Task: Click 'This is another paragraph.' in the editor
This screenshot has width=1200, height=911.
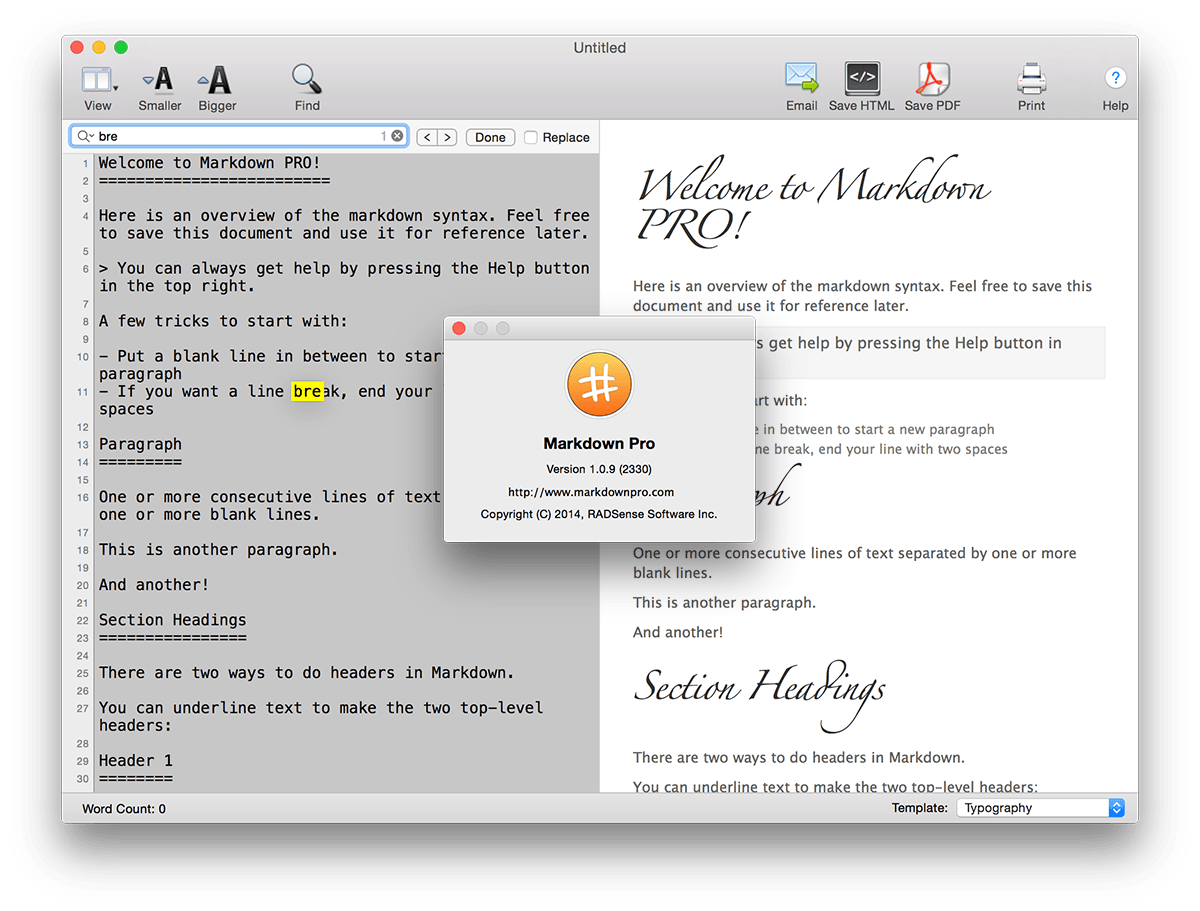Action: [x=218, y=549]
